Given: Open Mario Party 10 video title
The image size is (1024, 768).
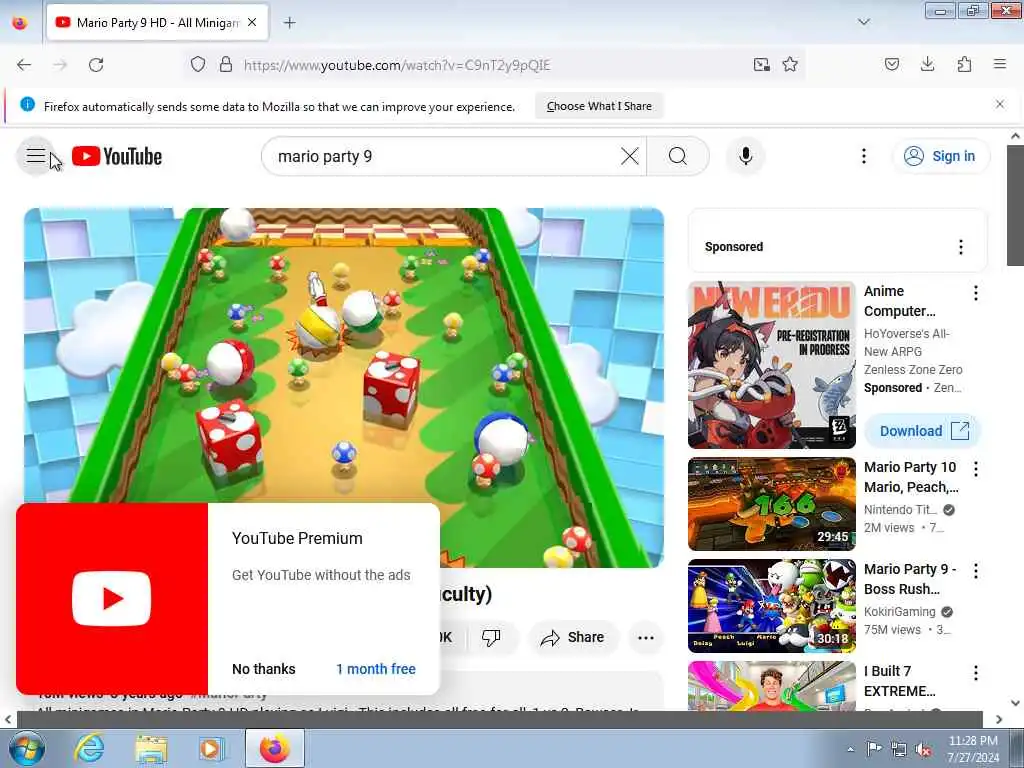Looking at the screenshot, I should [911, 477].
